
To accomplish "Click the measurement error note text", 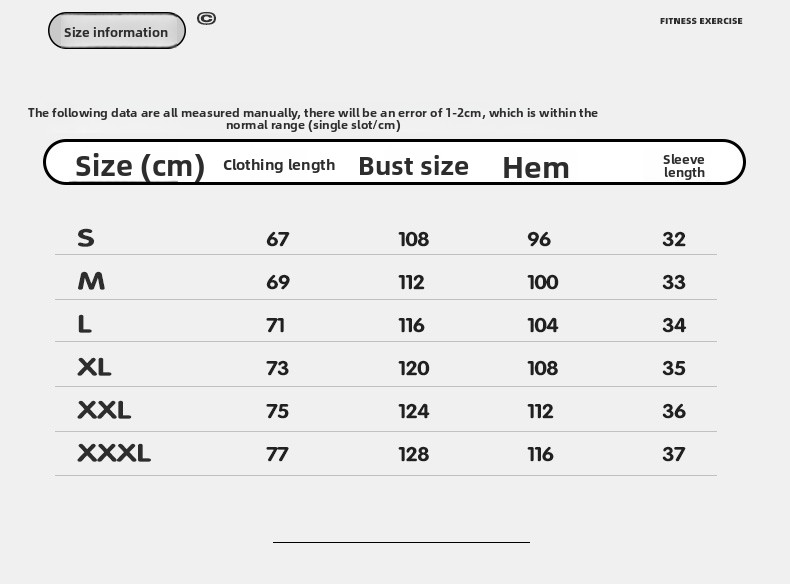I will 313,119.
